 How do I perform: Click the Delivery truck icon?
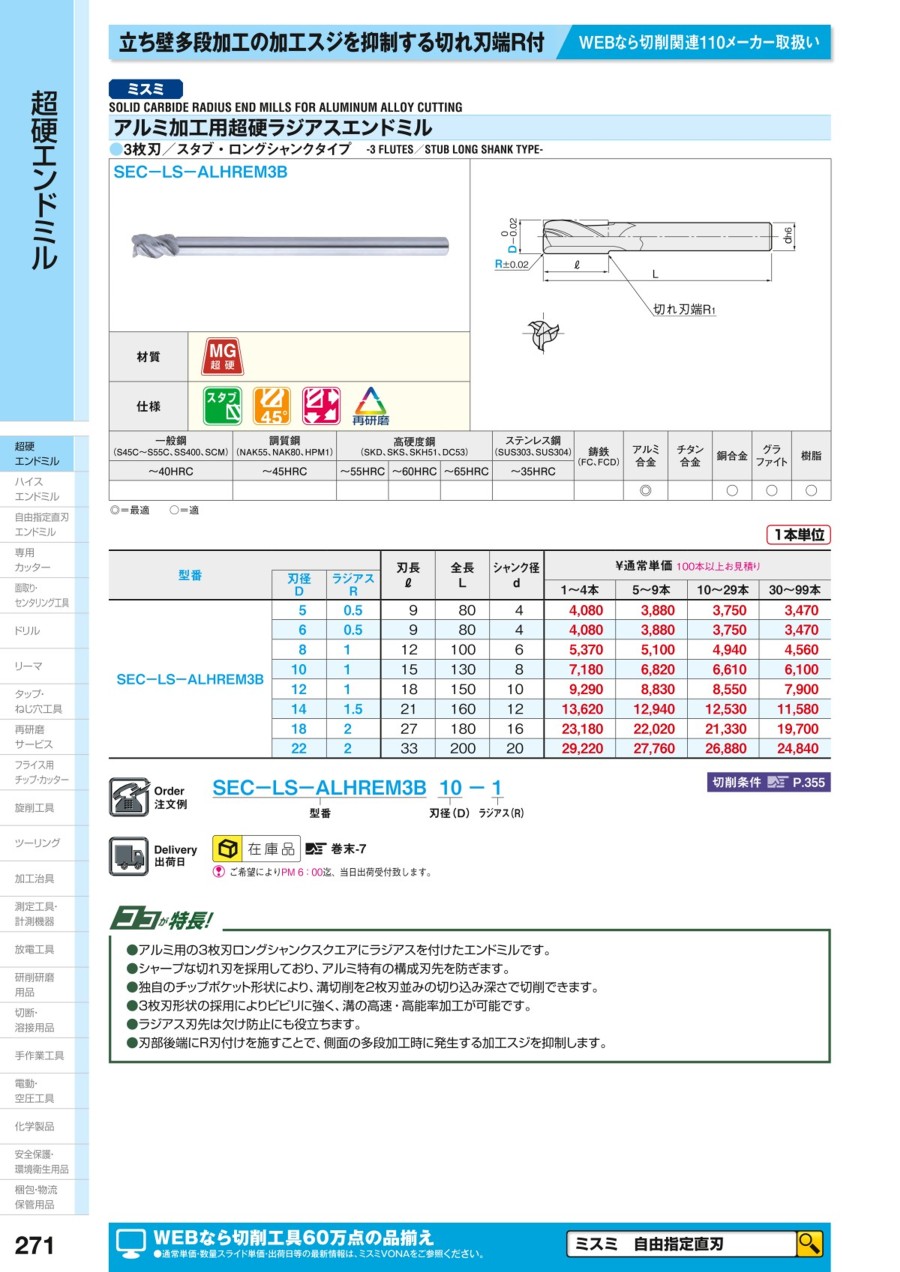[x=127, y=856]
